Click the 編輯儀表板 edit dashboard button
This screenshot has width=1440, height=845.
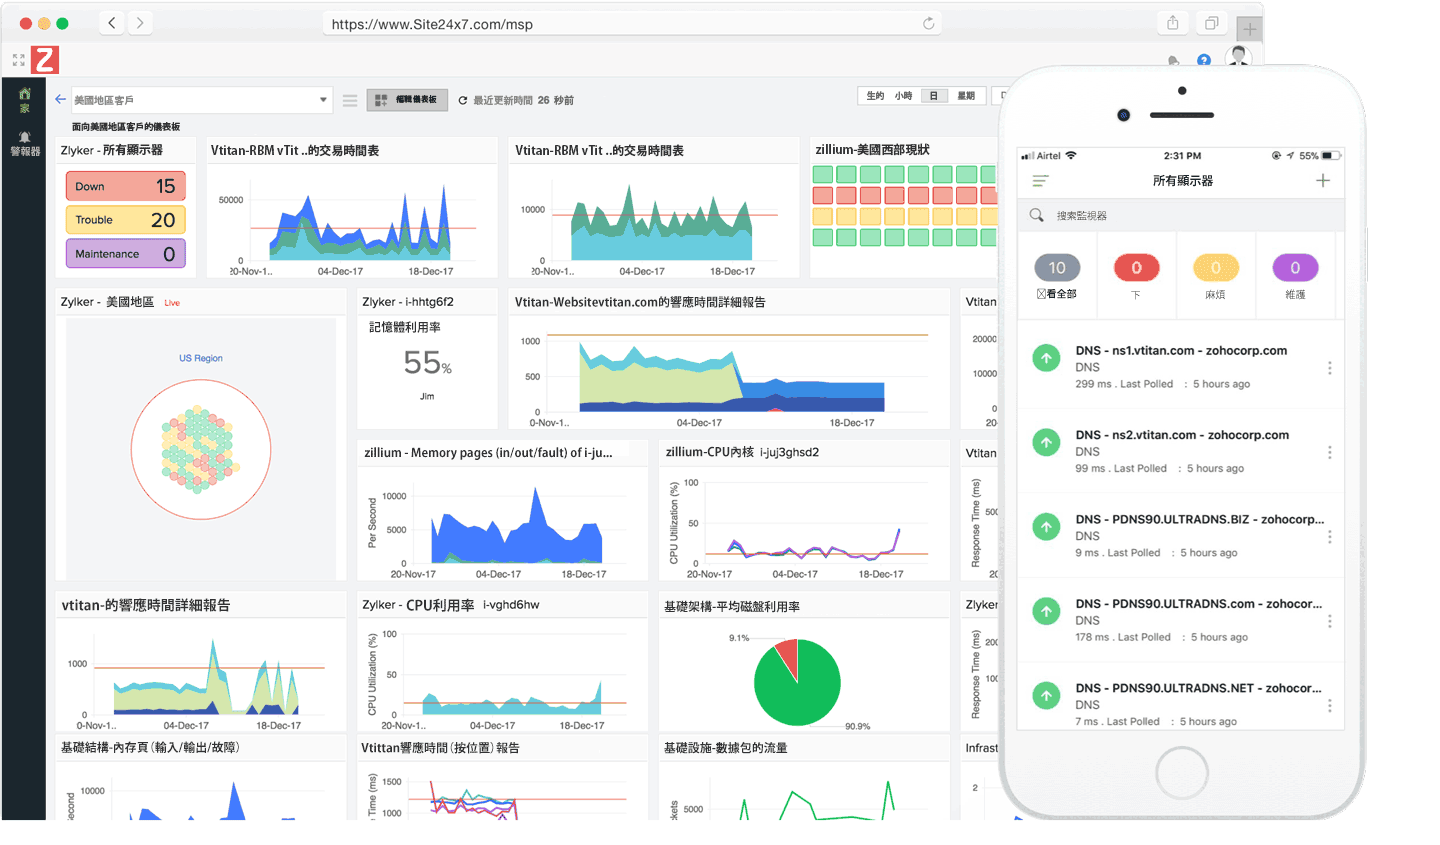407,100
